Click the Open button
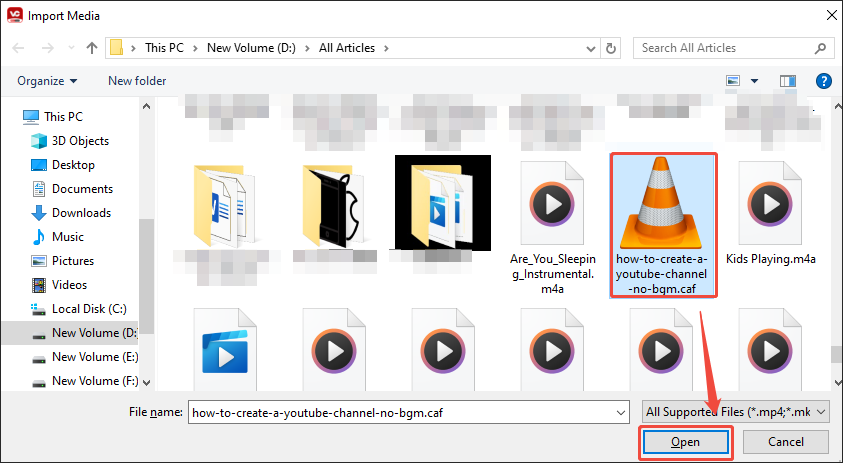The width and height of the screenshot is (843, 463). pos(685,442)
